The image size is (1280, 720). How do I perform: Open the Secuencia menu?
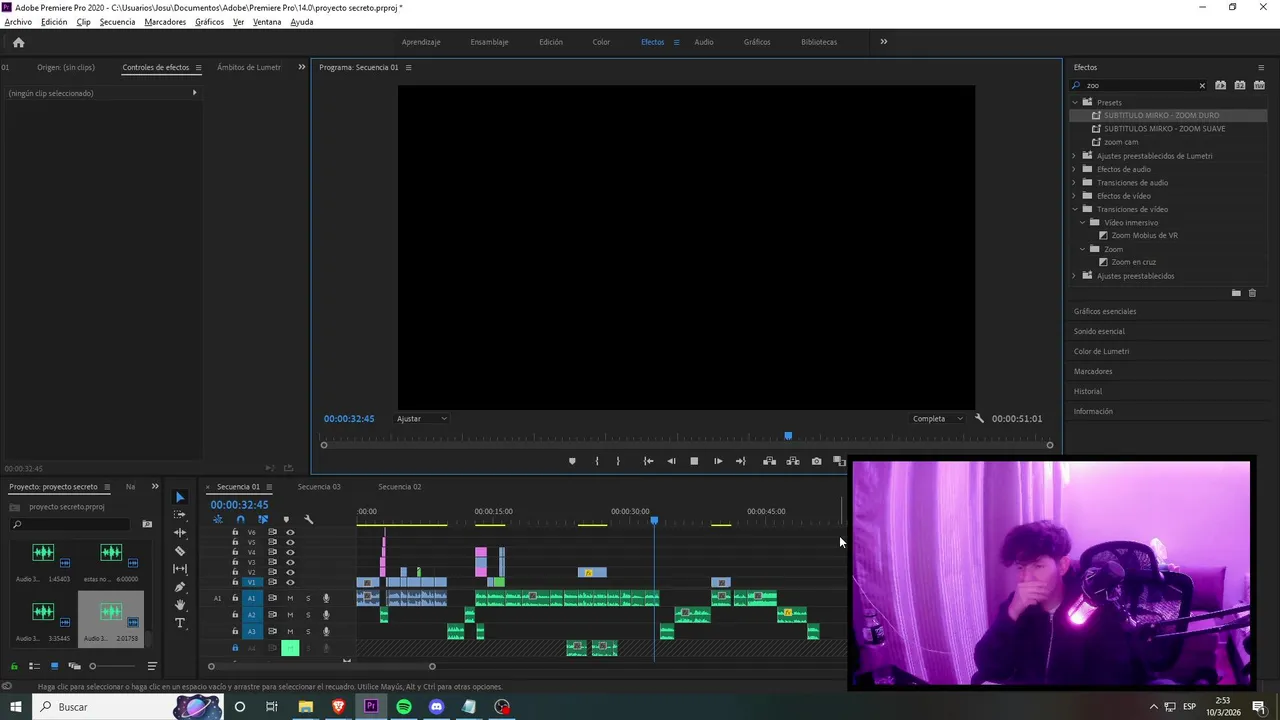click(x=117, y=22)
